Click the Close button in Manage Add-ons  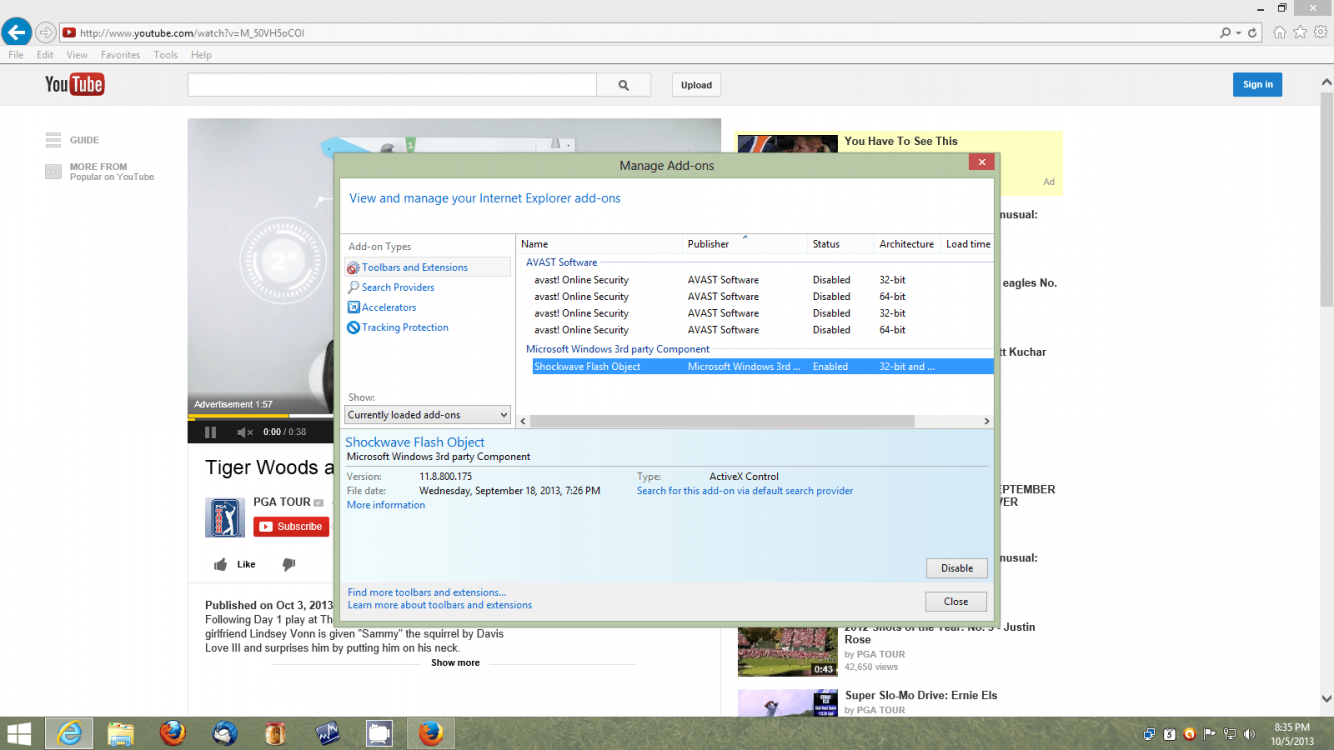tap(956, 601)
